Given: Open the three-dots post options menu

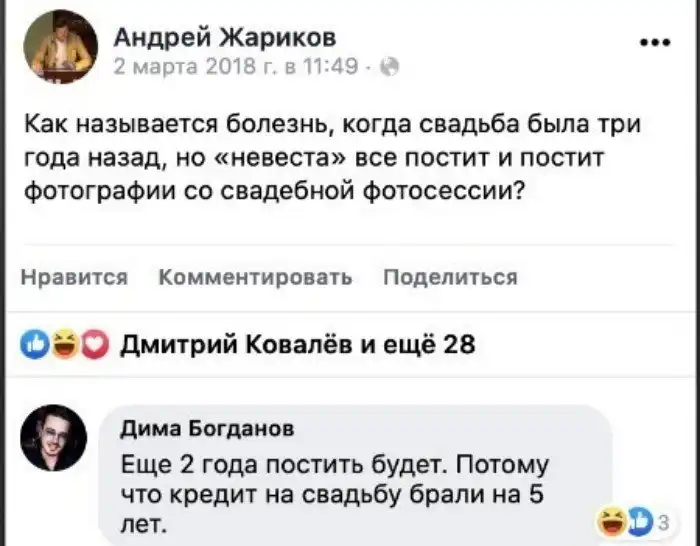Looking at the screenshot, I should (654, 43).
